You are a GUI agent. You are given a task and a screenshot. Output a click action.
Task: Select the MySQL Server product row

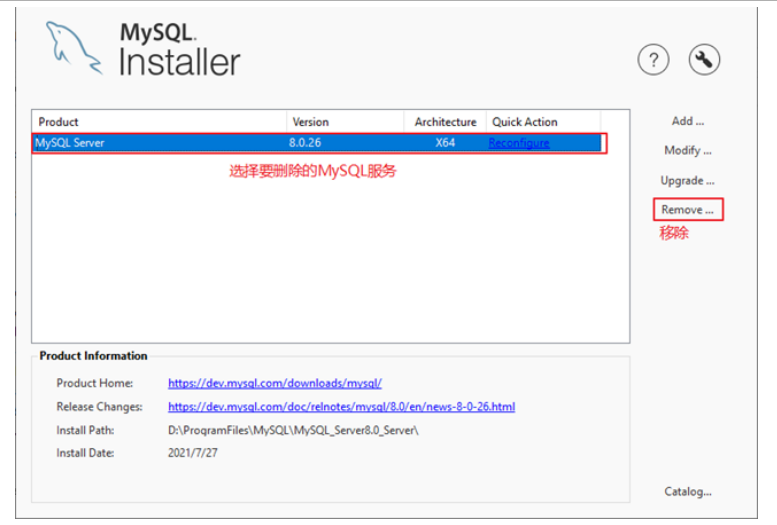coord(318,143)
